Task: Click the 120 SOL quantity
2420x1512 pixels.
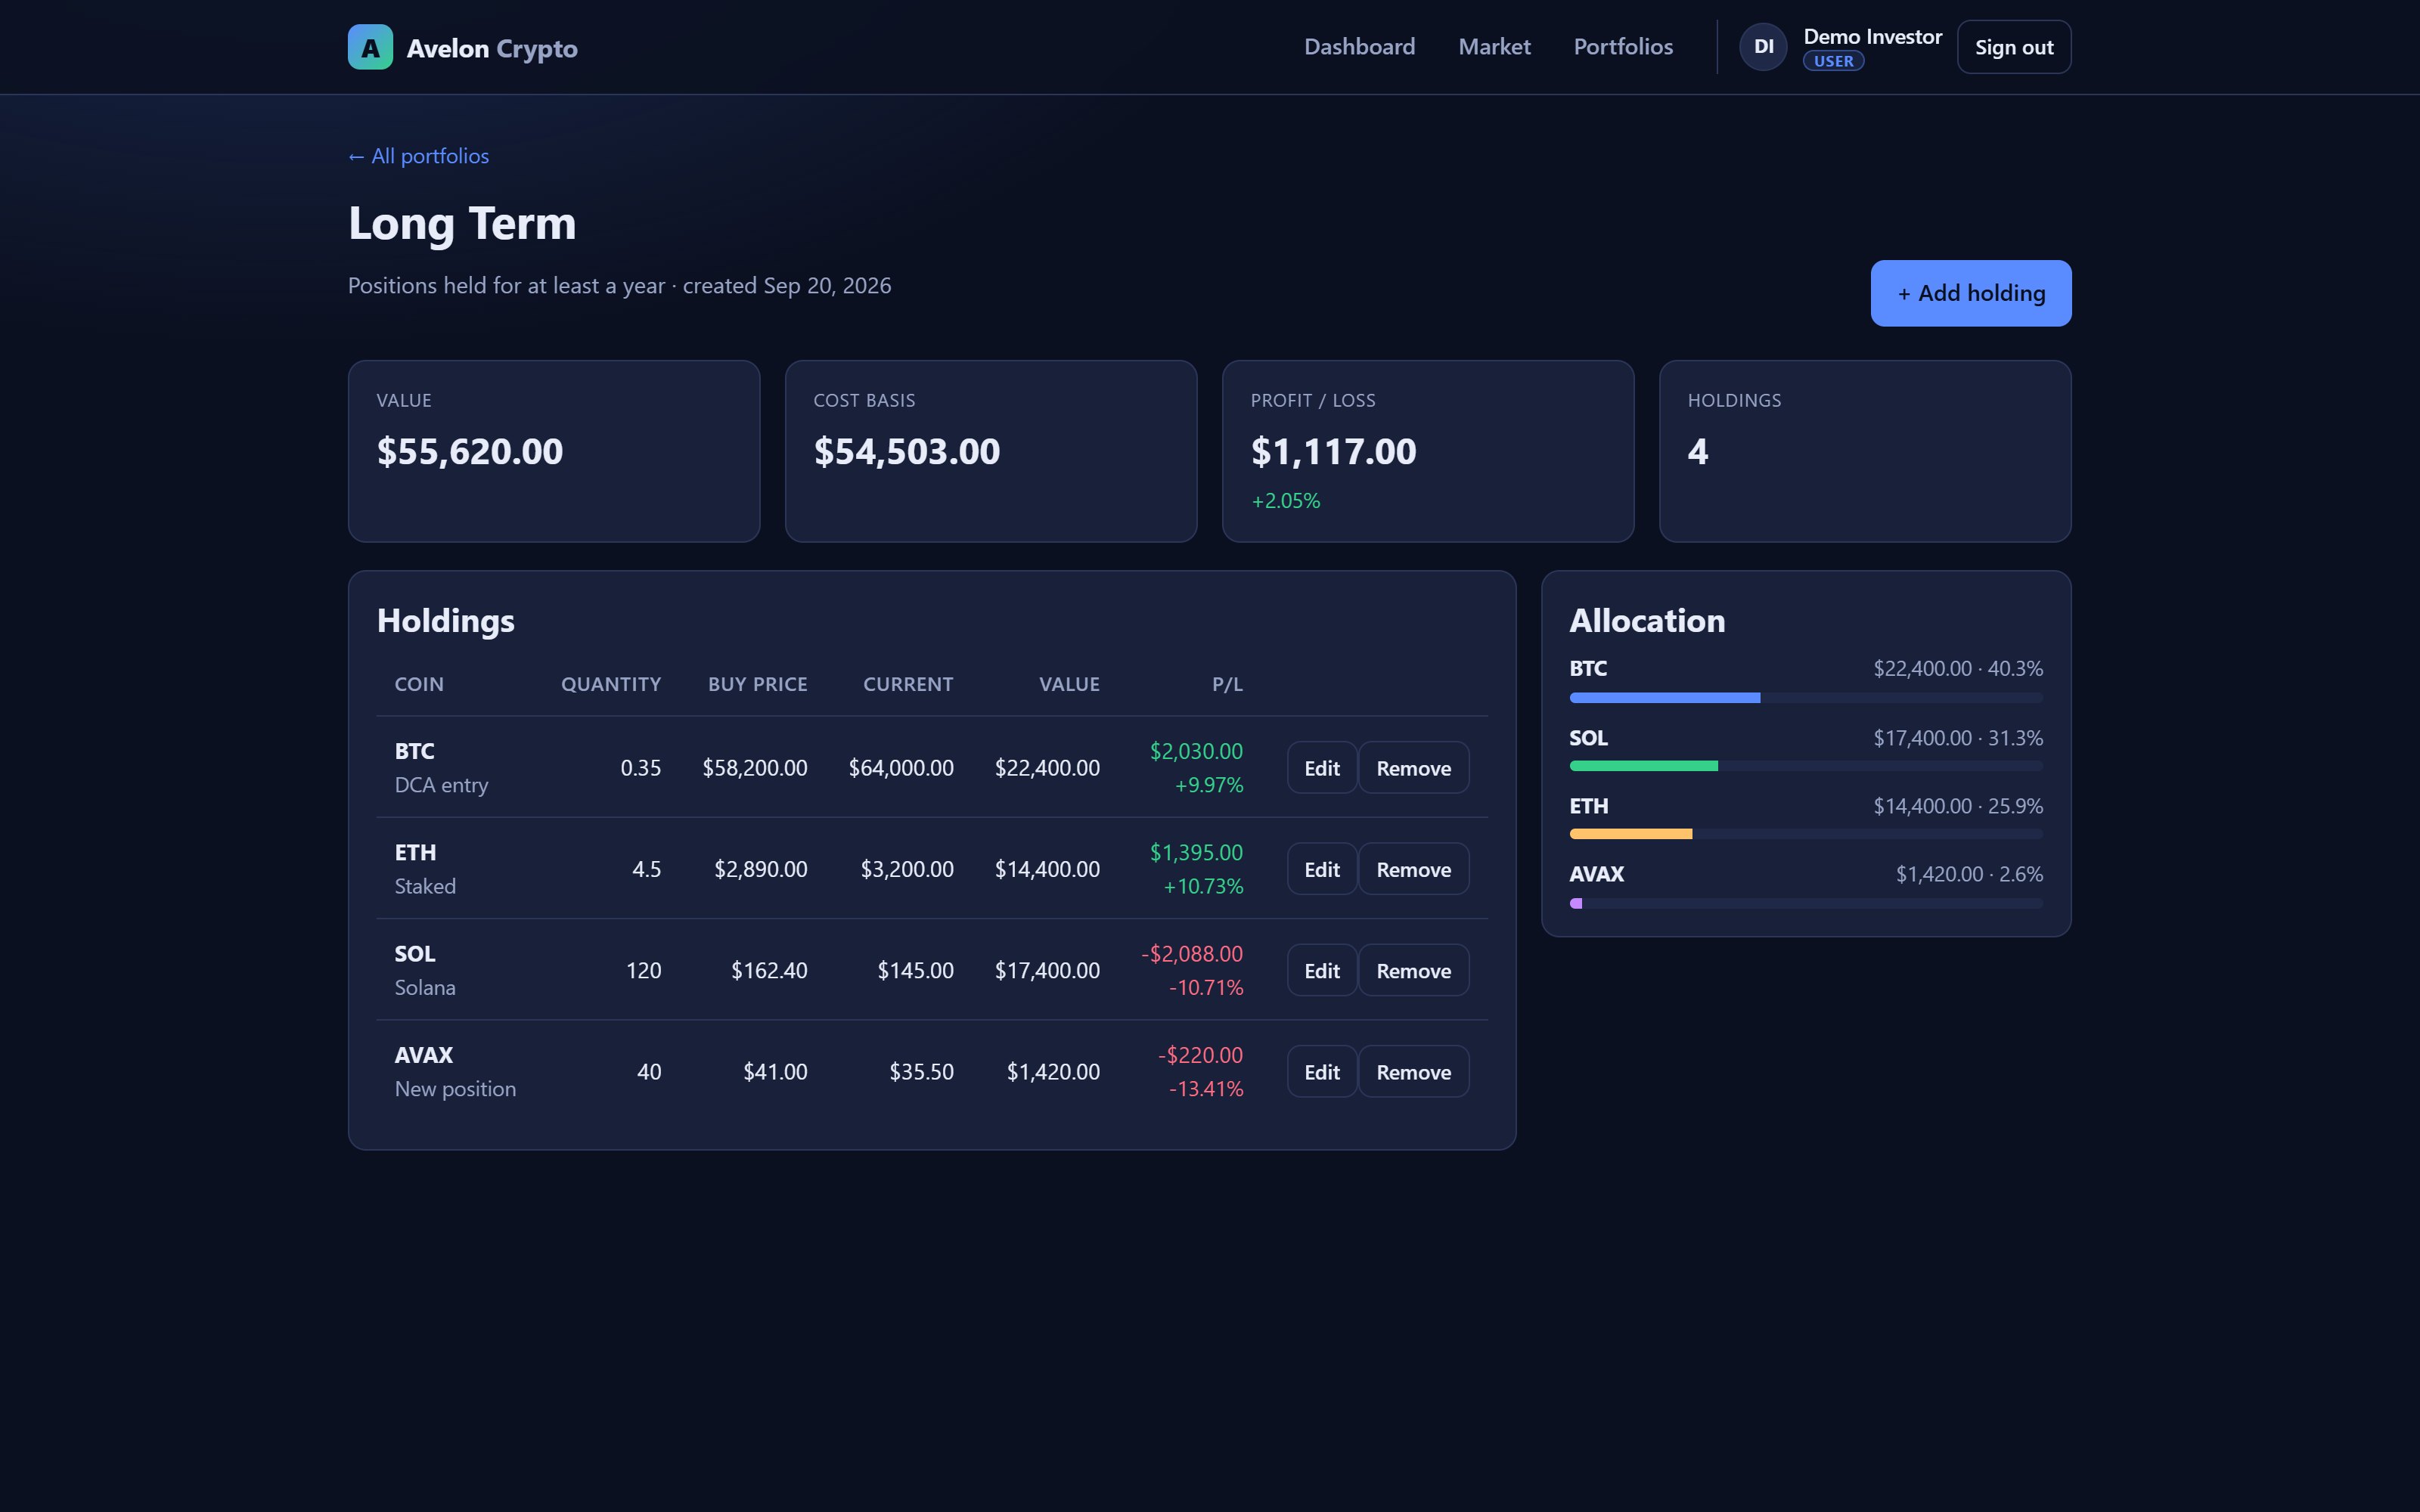Action: click(x=643, y=971)
